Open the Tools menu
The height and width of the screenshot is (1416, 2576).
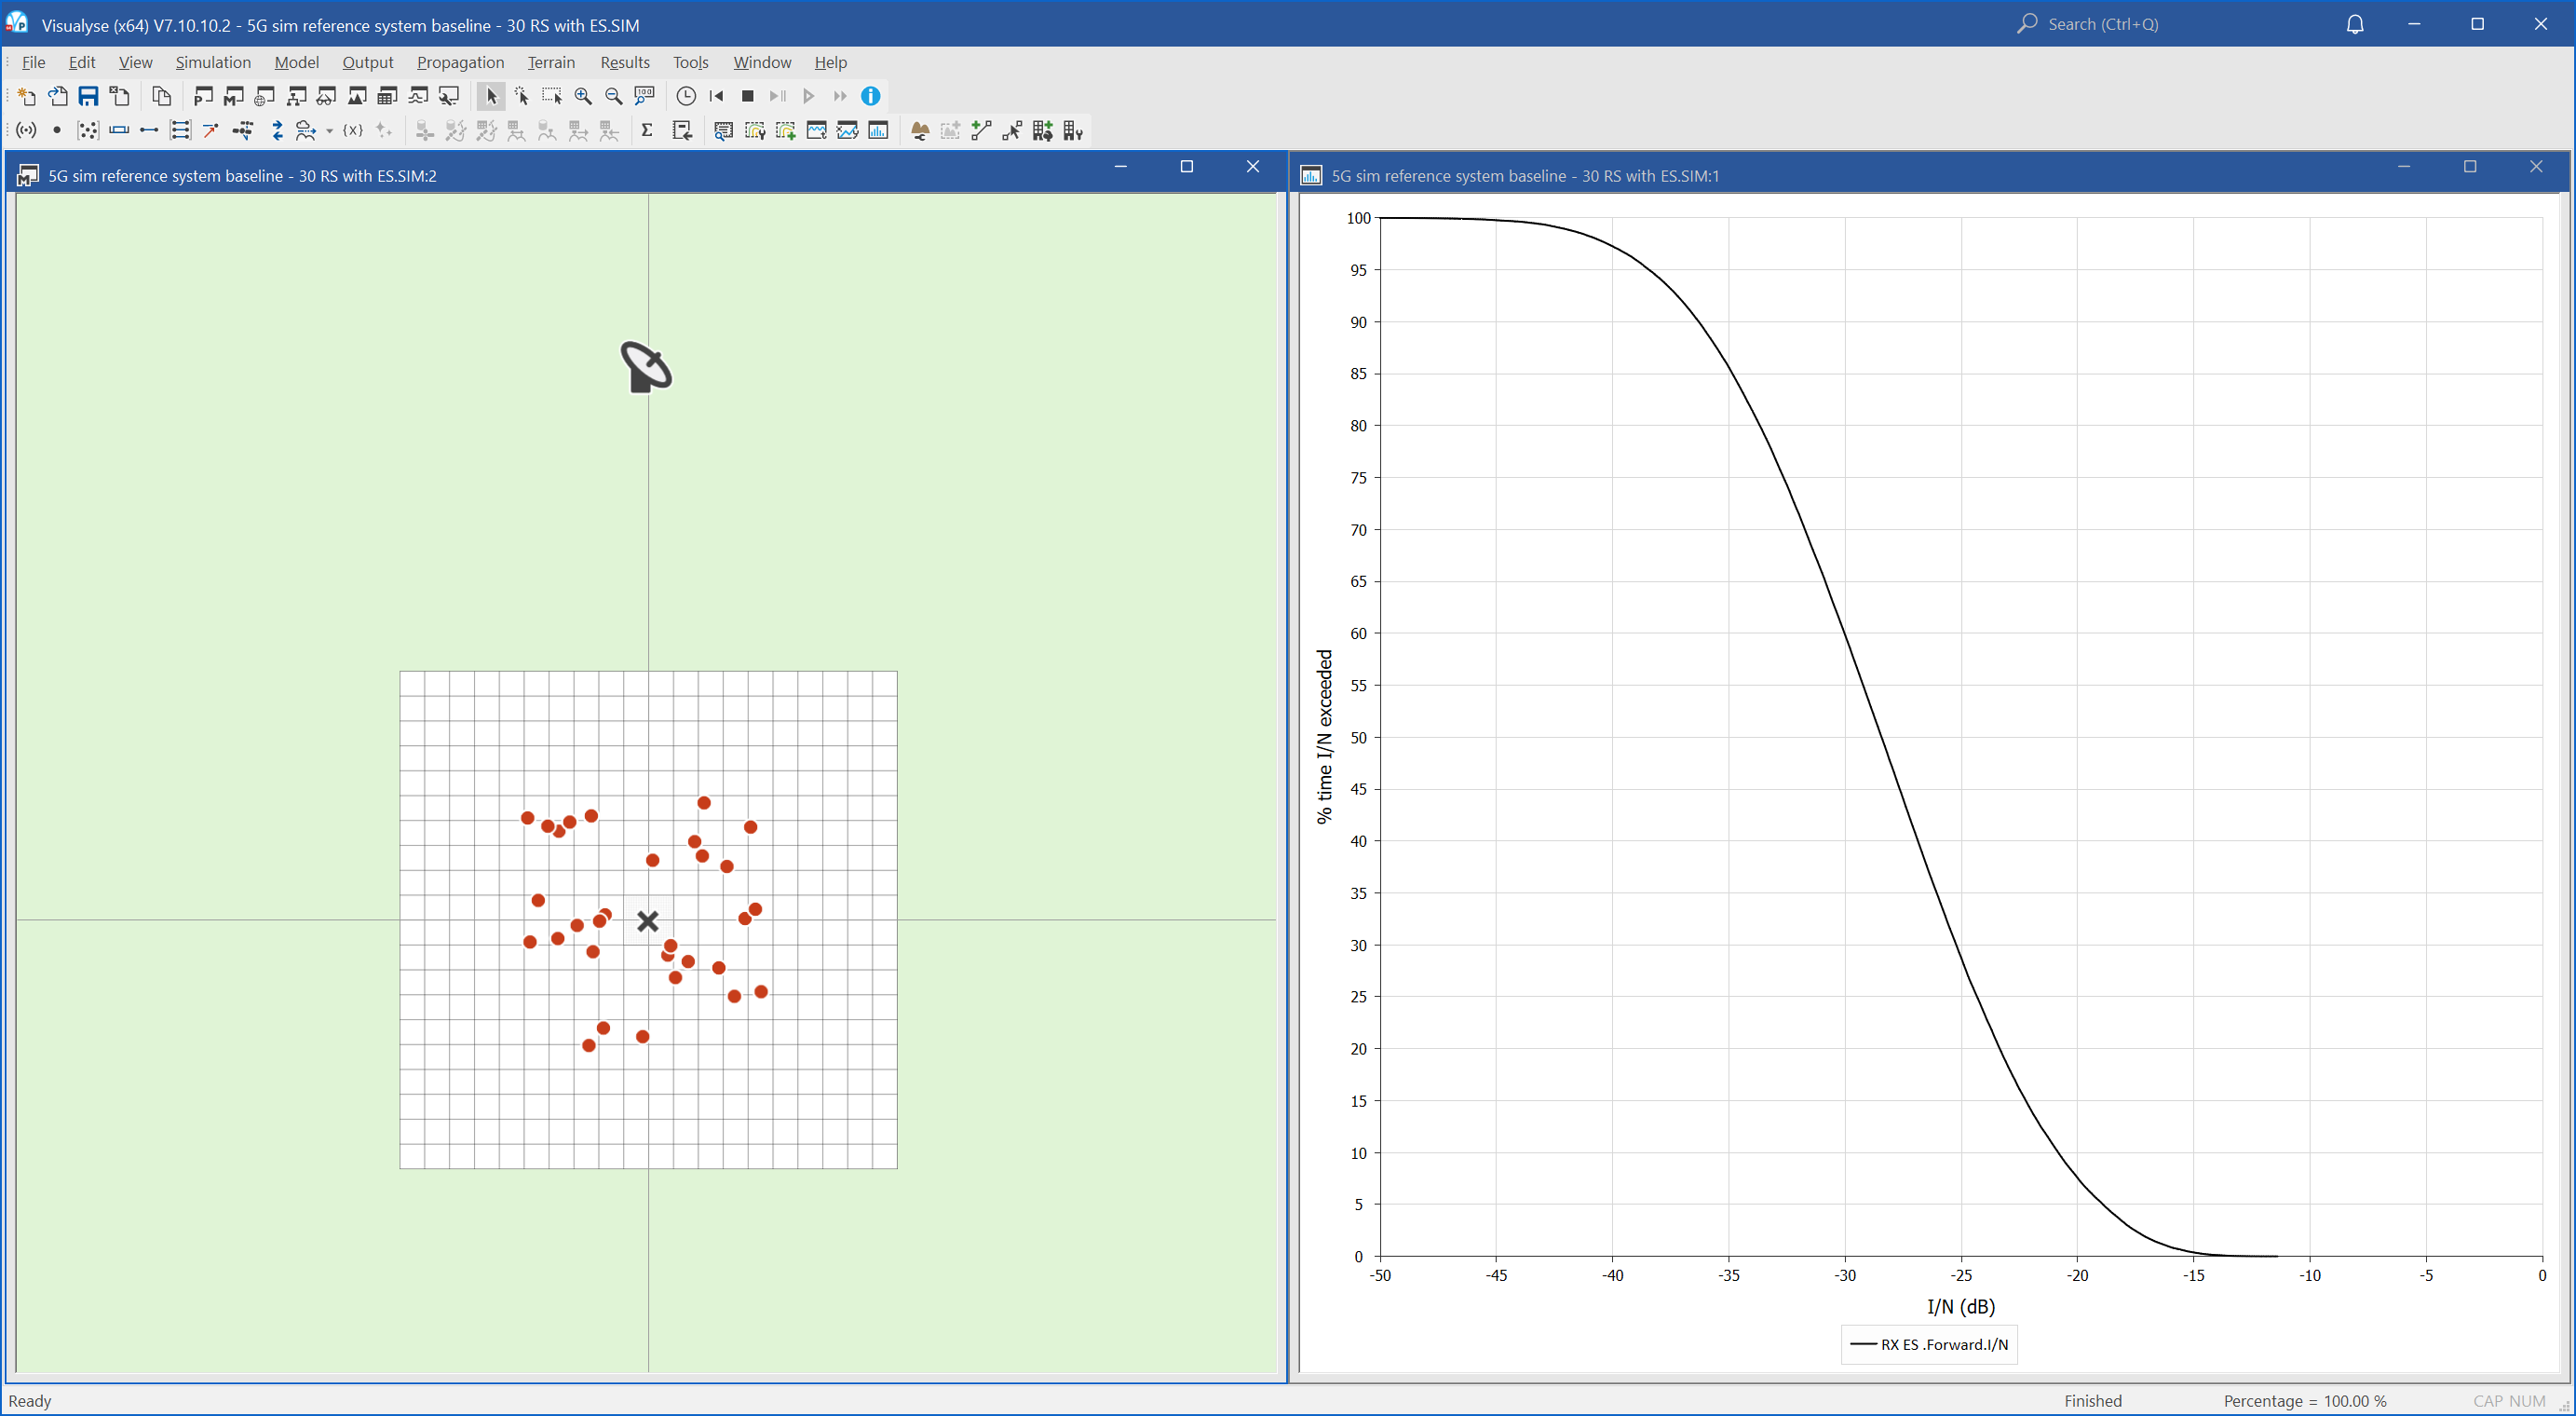[x=690, y=62]
